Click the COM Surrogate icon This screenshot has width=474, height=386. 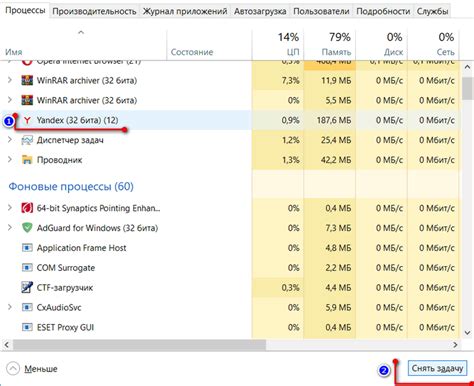(27, 268)
